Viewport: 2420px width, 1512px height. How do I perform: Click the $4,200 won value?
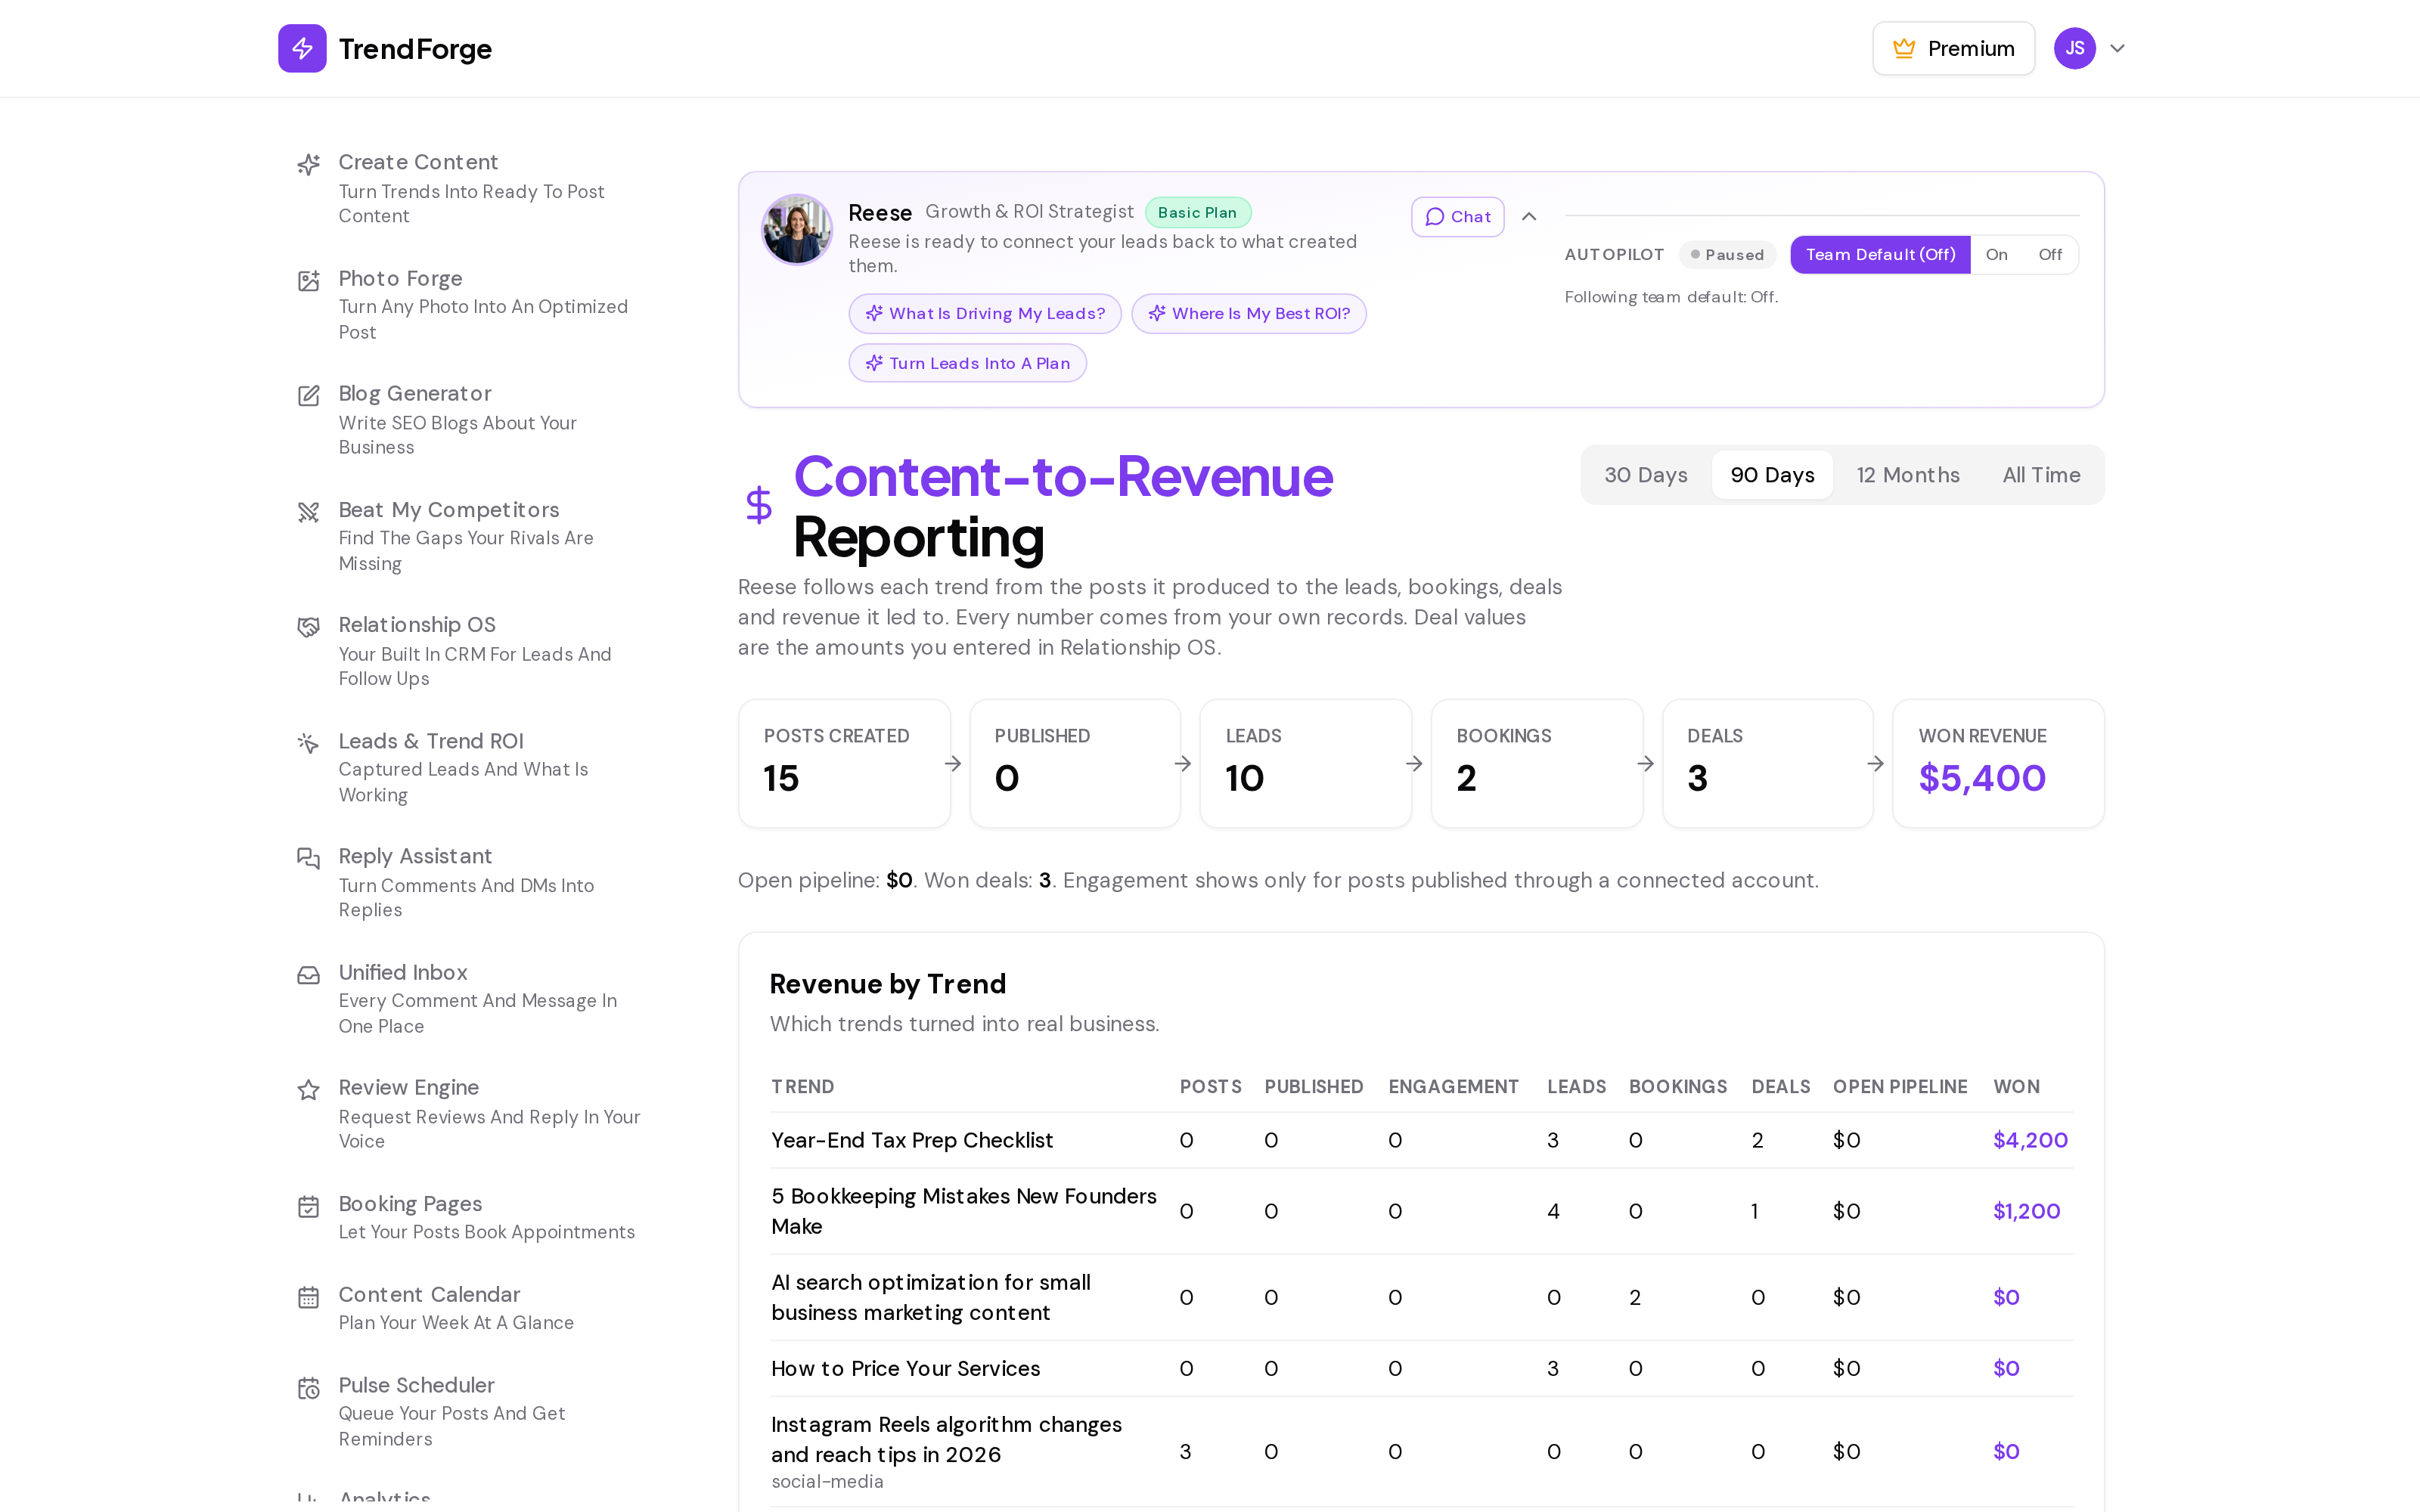click(2030, 1140)
